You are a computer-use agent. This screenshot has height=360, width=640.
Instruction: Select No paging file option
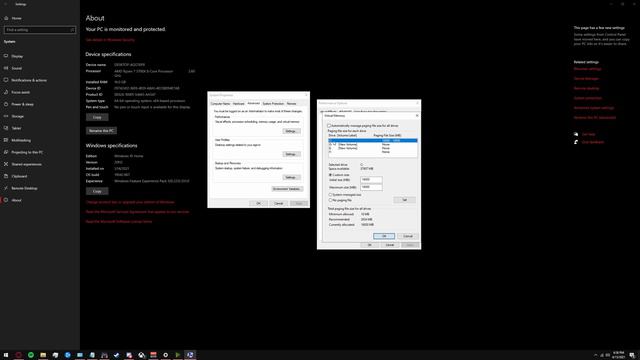[x=330, y=200]
